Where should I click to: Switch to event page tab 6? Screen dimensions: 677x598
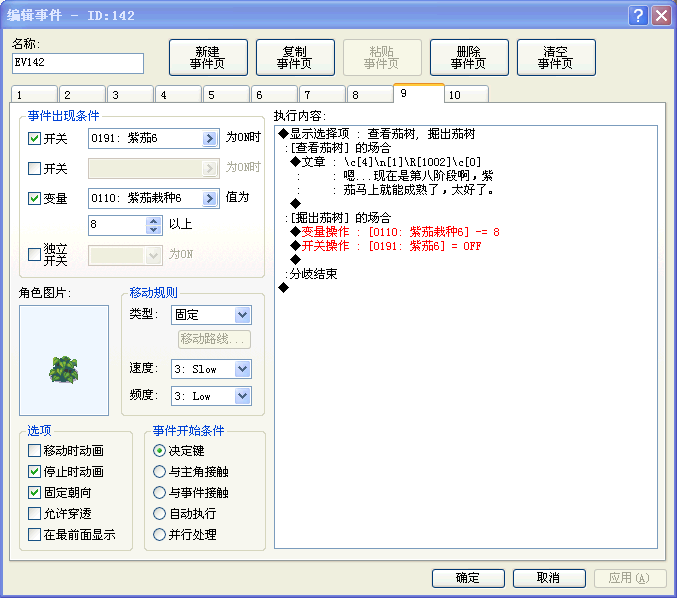coord(274,95)
